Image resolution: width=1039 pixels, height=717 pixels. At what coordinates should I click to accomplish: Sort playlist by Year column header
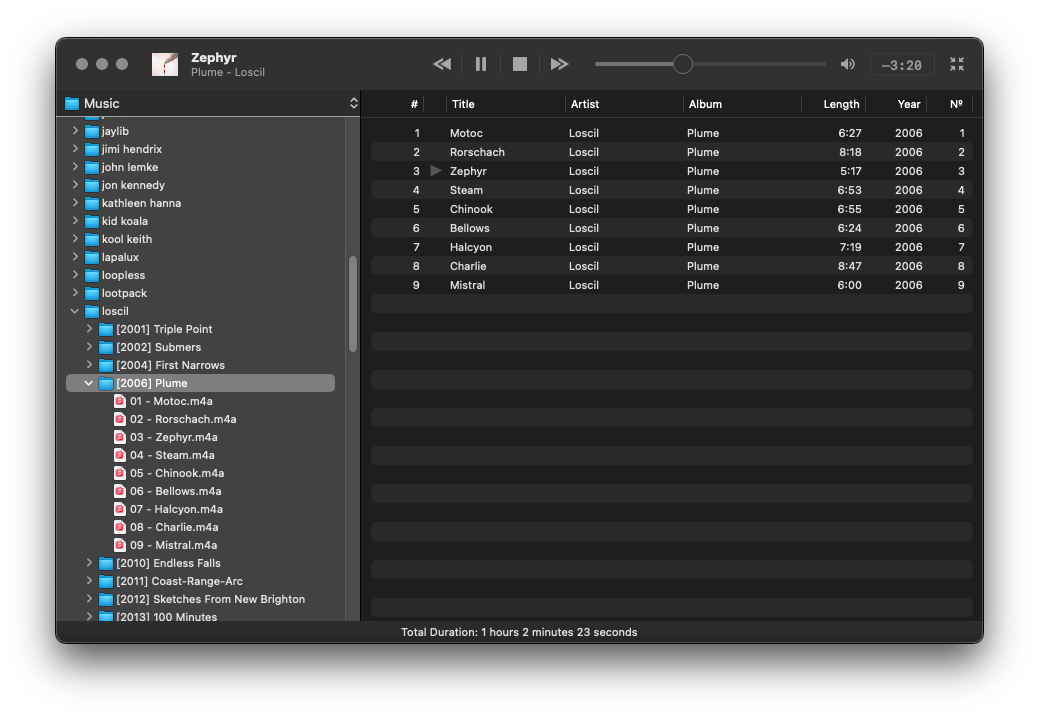point(909,104)
